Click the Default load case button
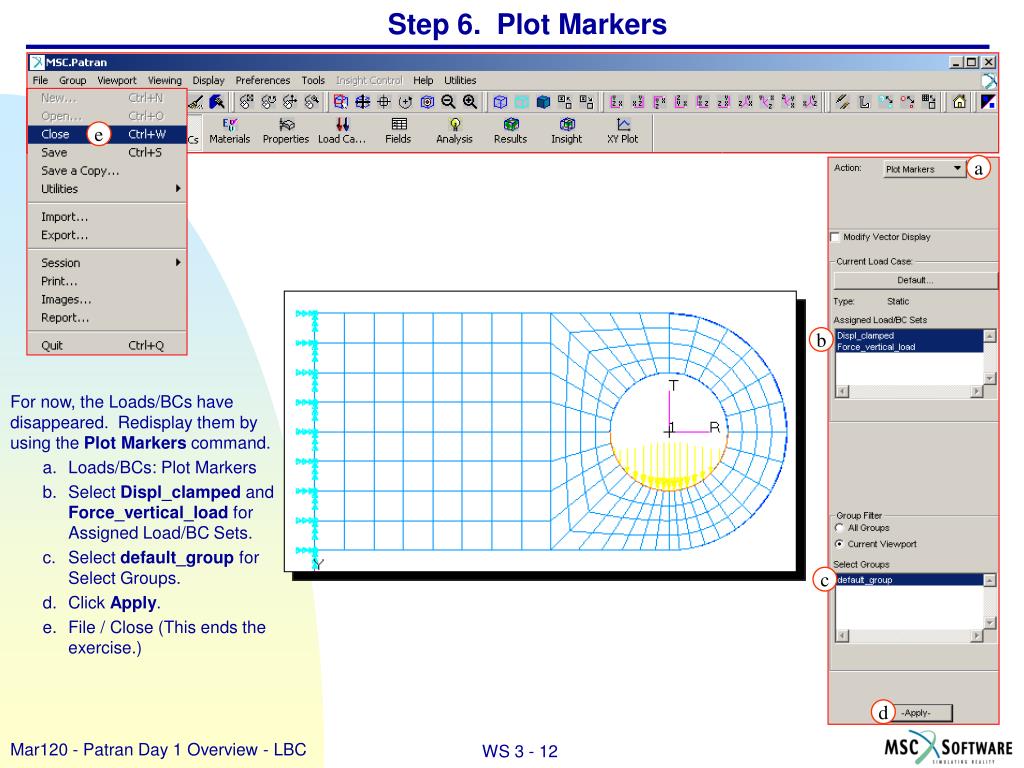Viewport: 1024px width, 768px height. coord(916,280)
